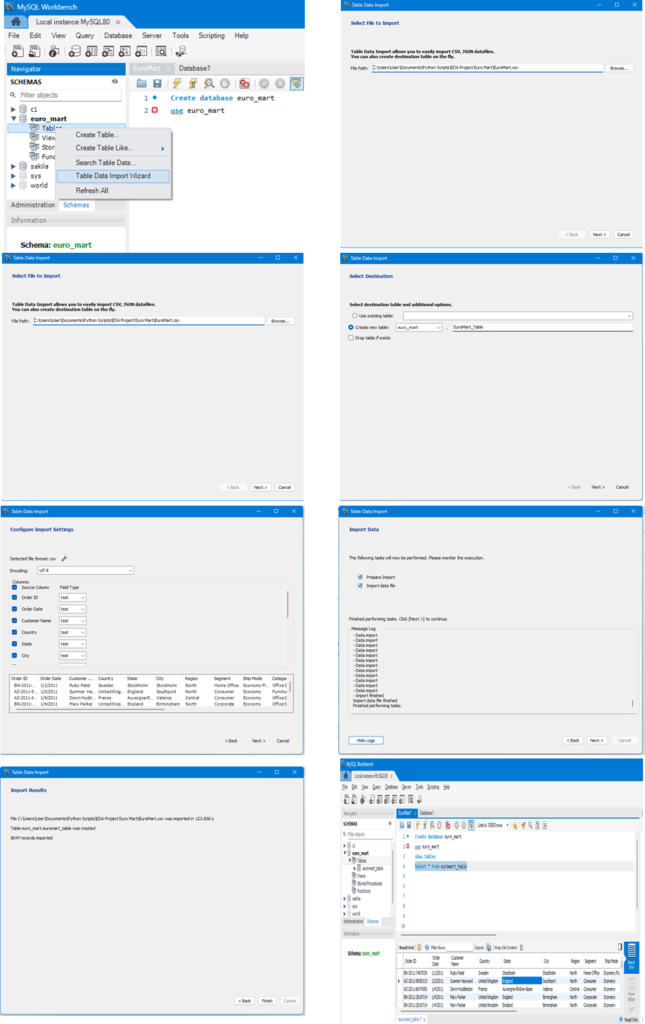This screenshot has height=1024, width=645.
Task: Open script folder icon in the editor with two query lines
Action: (141, 84)
